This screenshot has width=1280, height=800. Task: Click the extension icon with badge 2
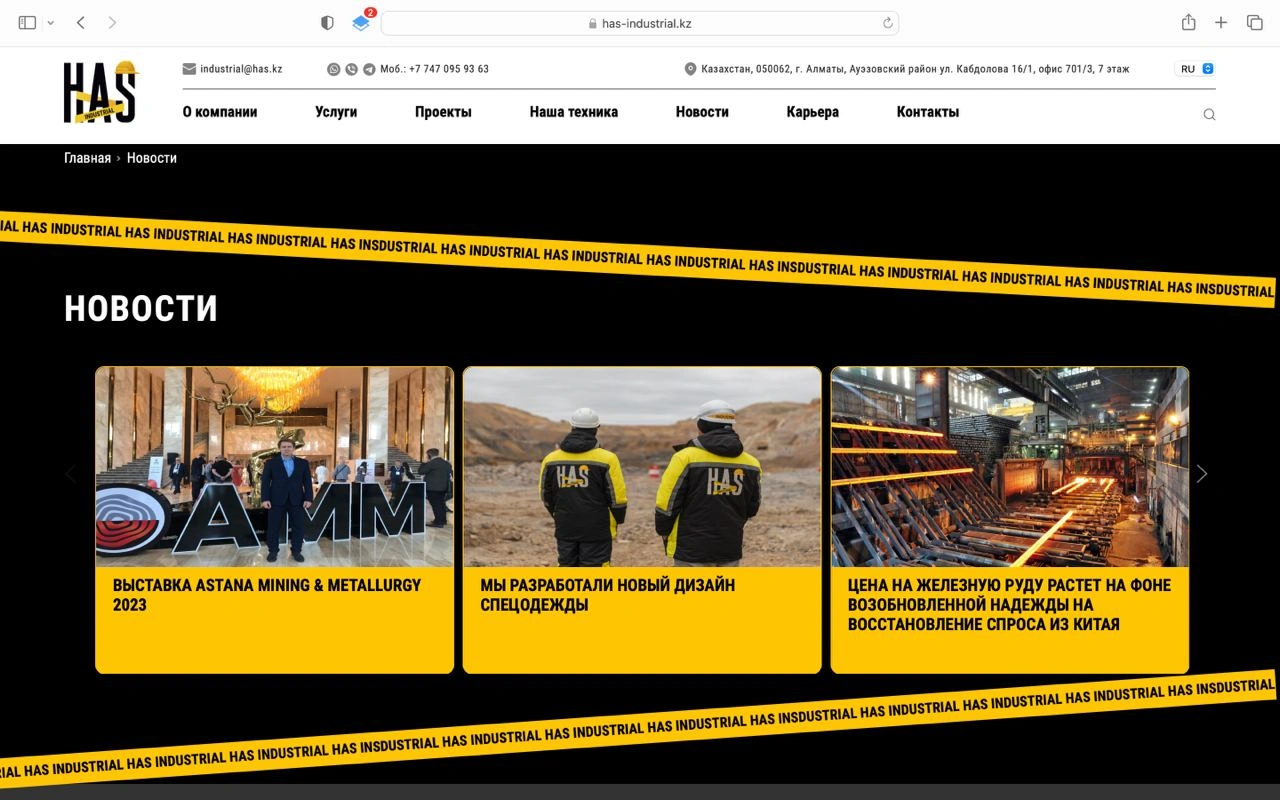362,22
